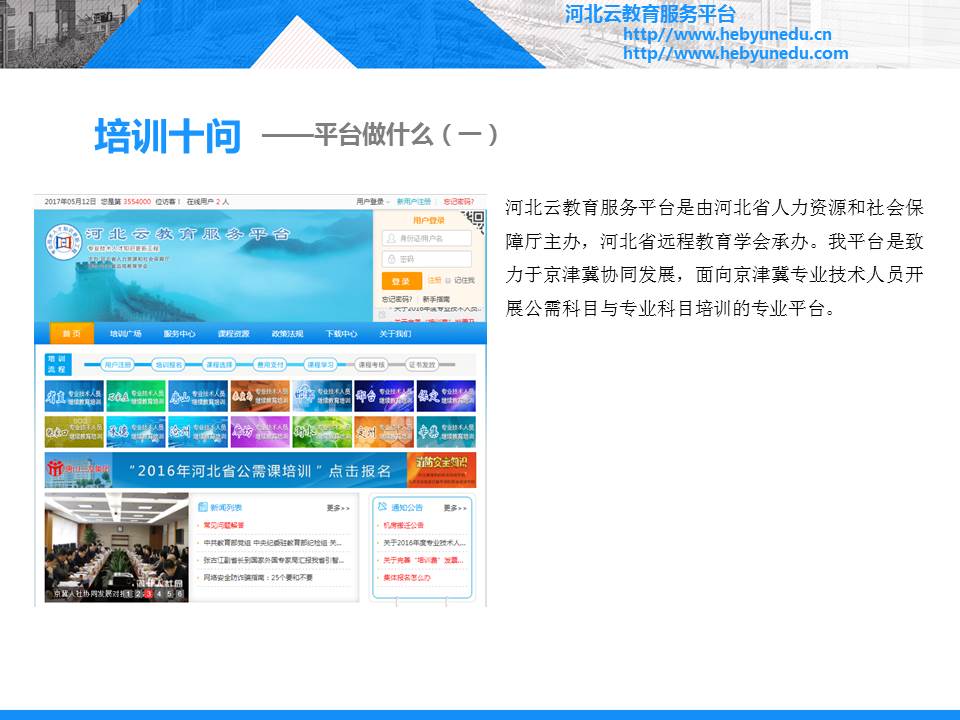Click the 河北云教育服务平台 round logo
Viewport: 960px width, 720px height.
pos(63,242)
